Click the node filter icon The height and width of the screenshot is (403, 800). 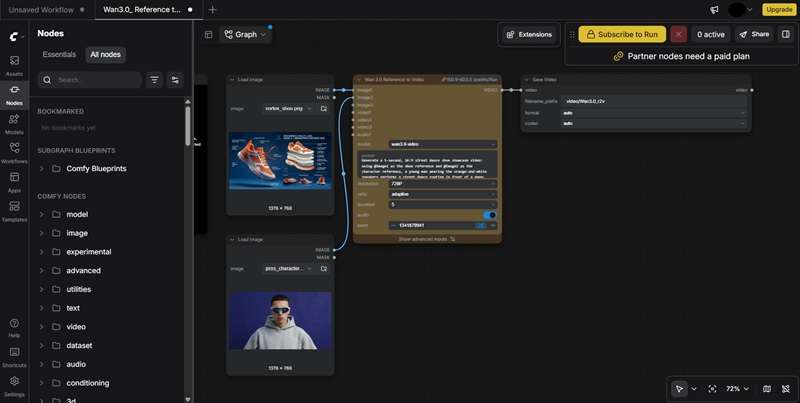pos(154,80)
